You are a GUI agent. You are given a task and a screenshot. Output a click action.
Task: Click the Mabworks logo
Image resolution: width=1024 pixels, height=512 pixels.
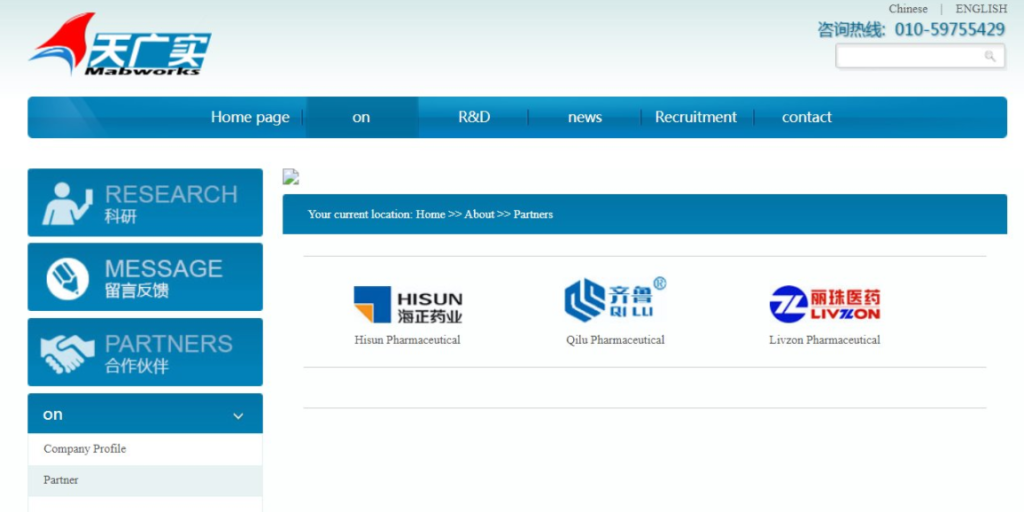pos(120,44)
